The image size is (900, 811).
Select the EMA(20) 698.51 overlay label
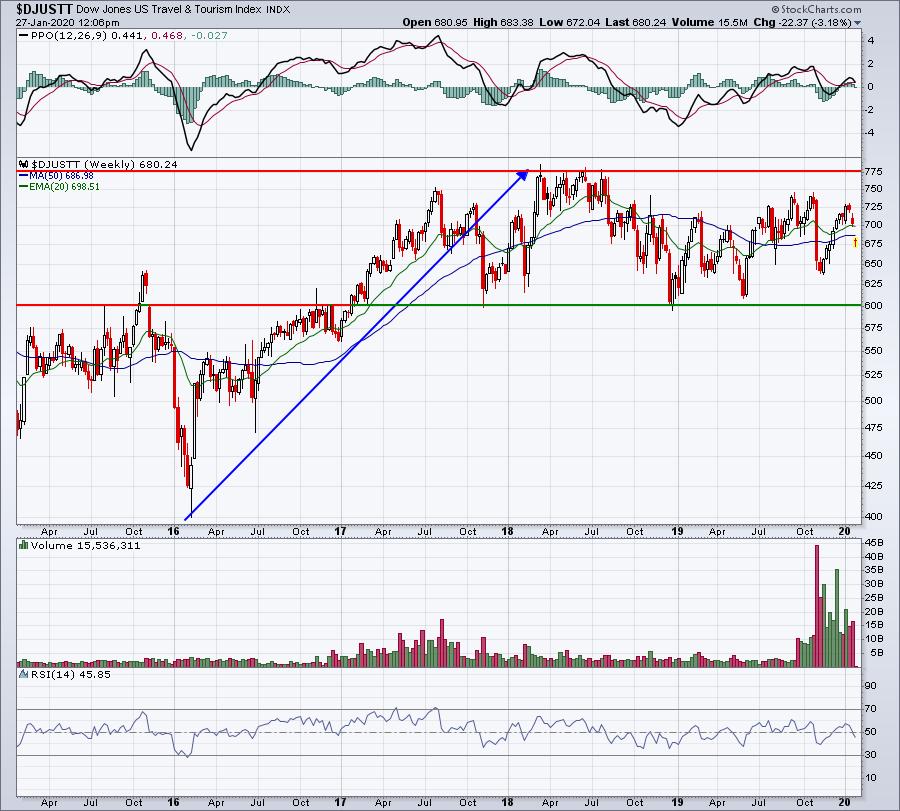coord(64,187)
